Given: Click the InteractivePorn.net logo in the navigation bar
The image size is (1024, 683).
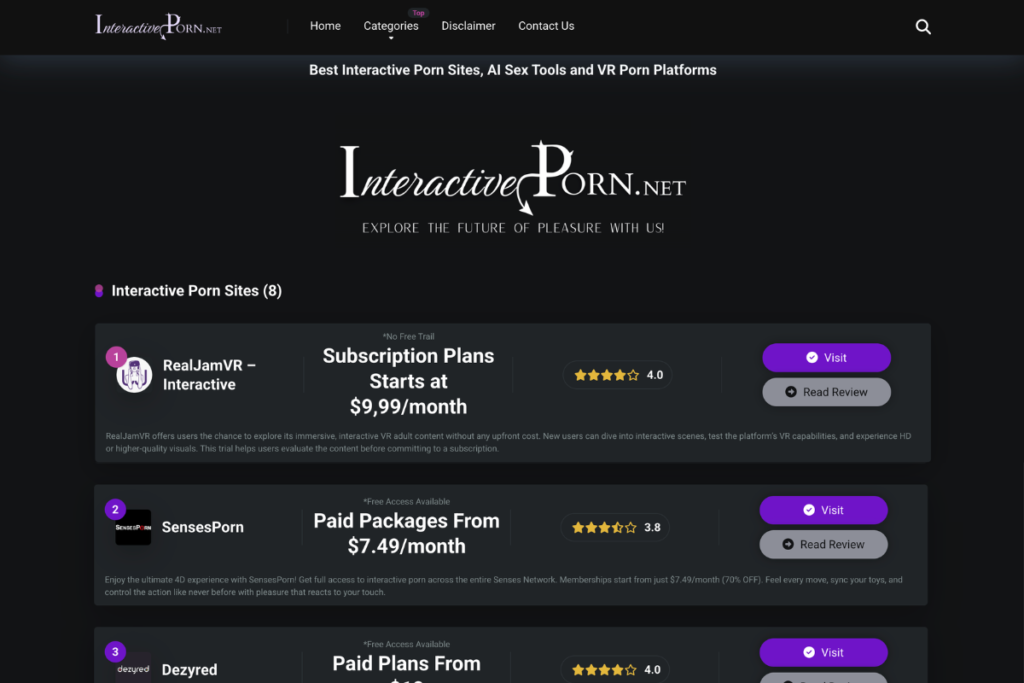Looking at the screenshot, I should 158,27.
